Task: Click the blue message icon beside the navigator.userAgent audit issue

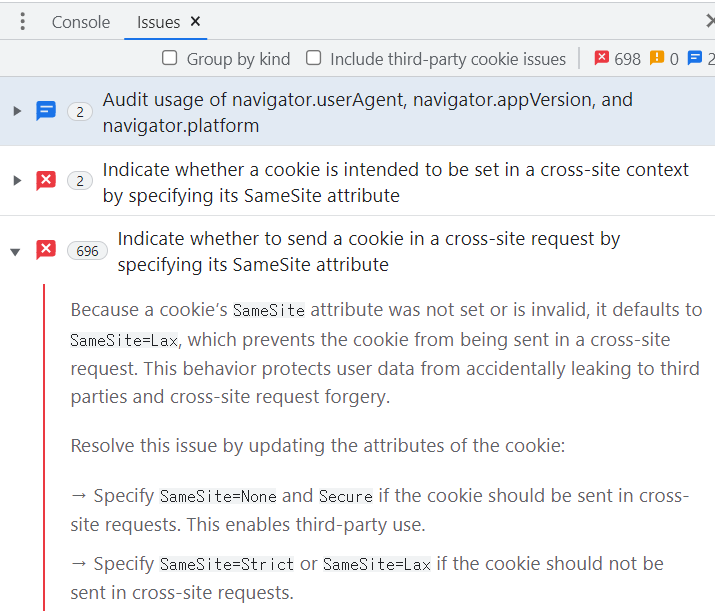Action: [x=46, y=111]
